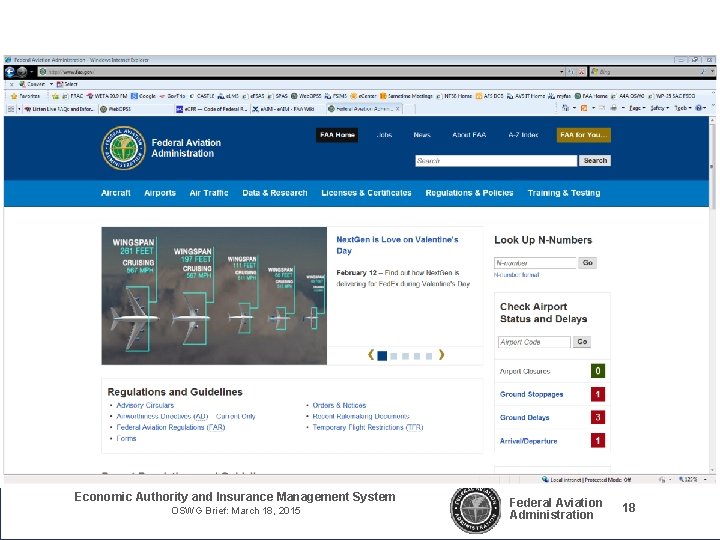Click the Print toolbar icon

(613, 108)
